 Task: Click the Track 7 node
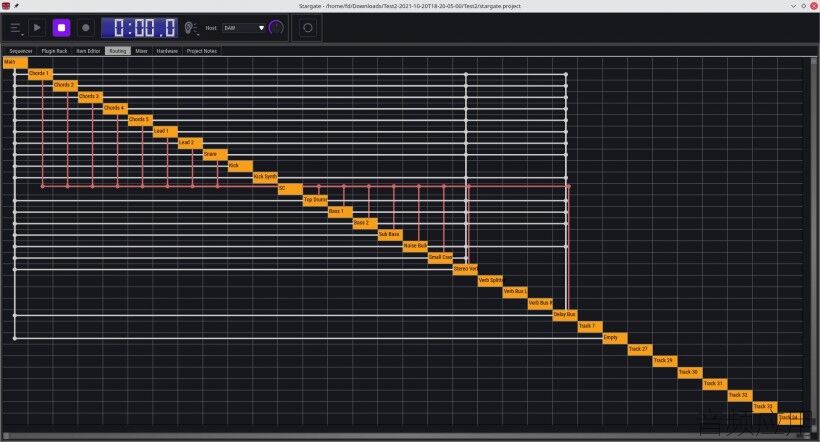pos(590,327)
